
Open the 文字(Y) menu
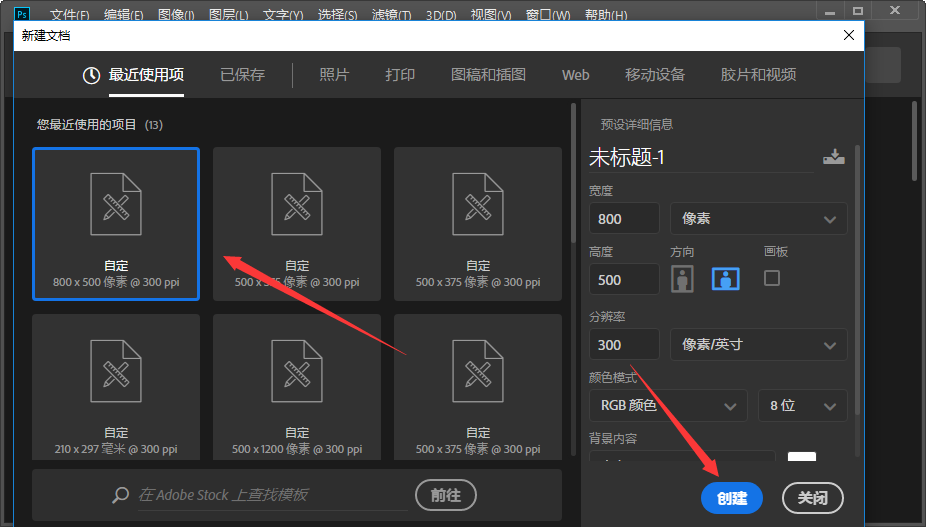pos(283,15)
